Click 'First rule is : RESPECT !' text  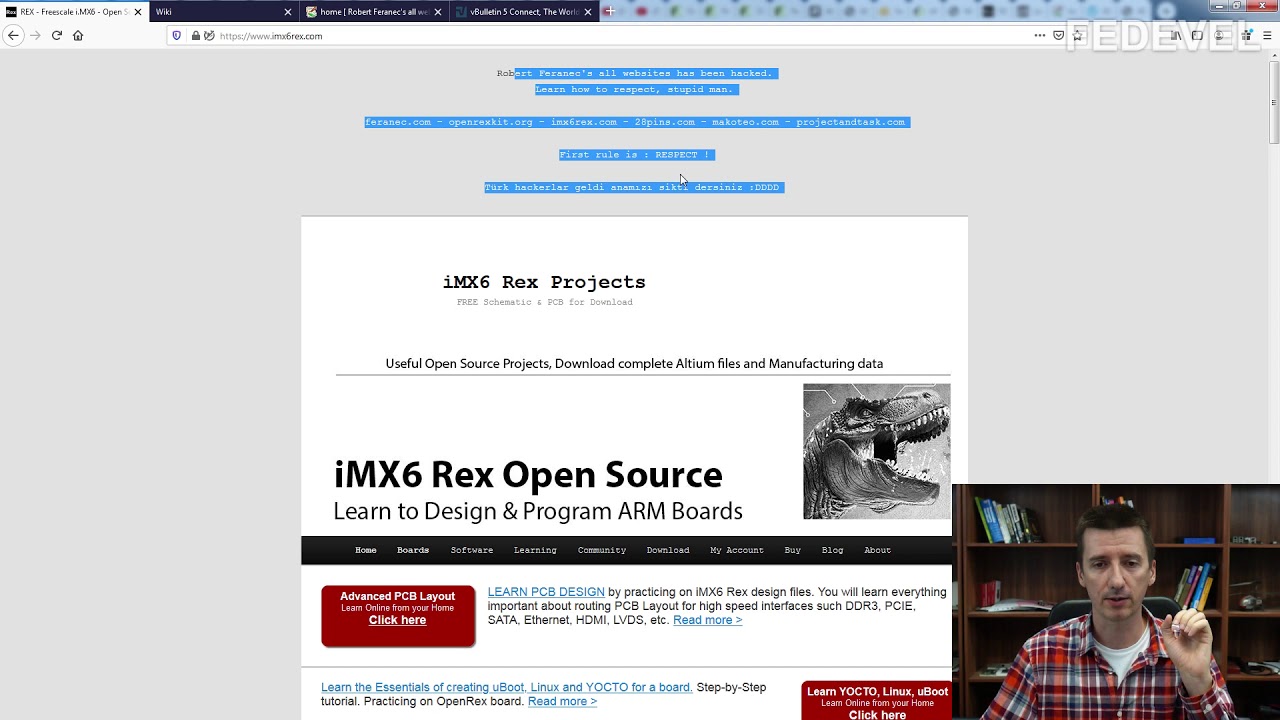pyautogui.click(x=636, y=155)
